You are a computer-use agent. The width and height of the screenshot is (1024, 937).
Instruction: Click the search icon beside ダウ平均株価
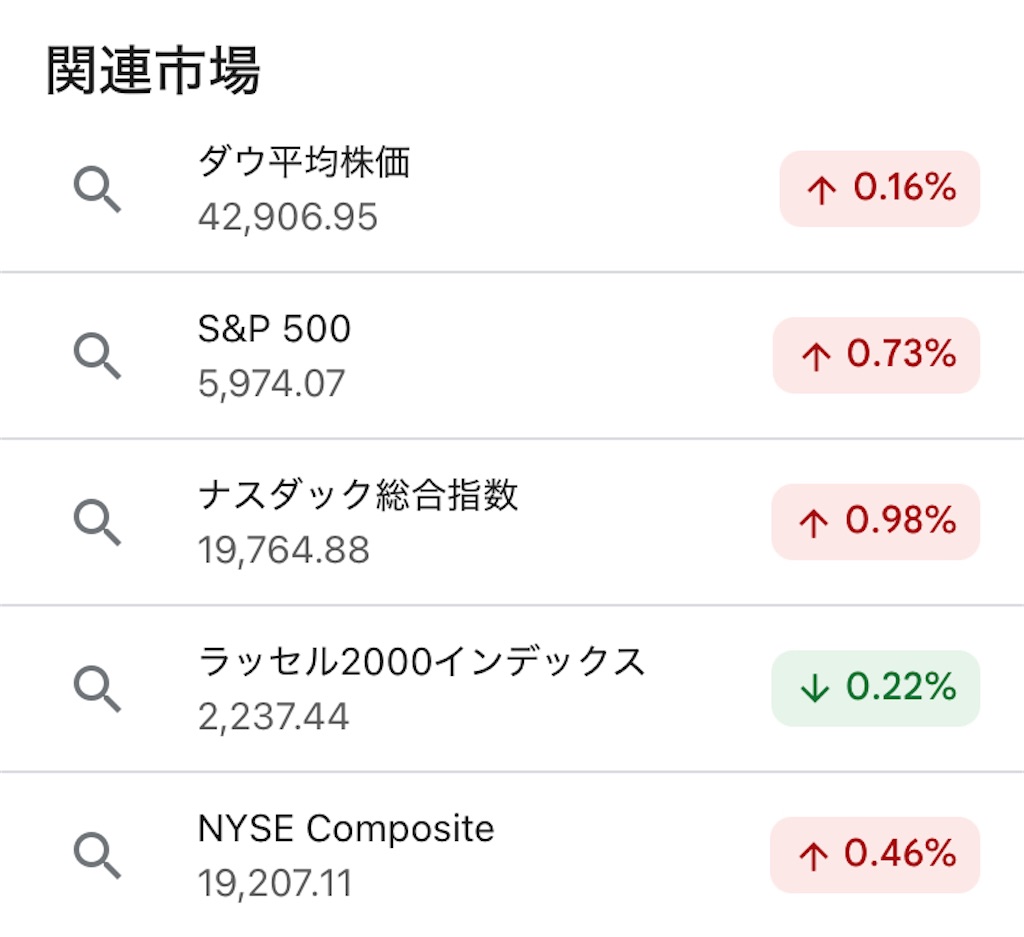98,190
